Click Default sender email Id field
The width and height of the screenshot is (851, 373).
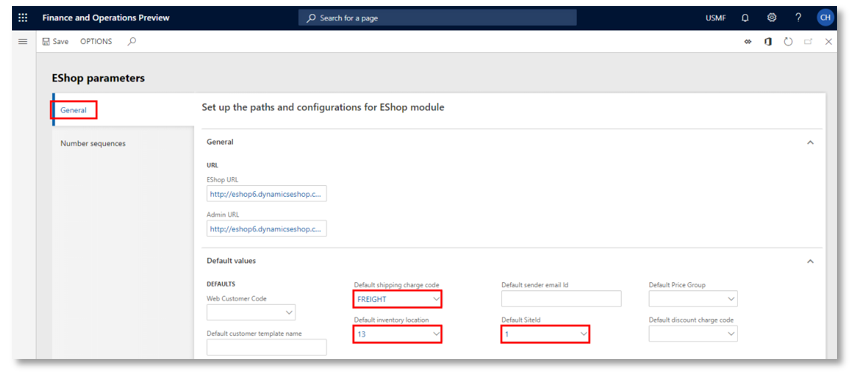point(561,299)
